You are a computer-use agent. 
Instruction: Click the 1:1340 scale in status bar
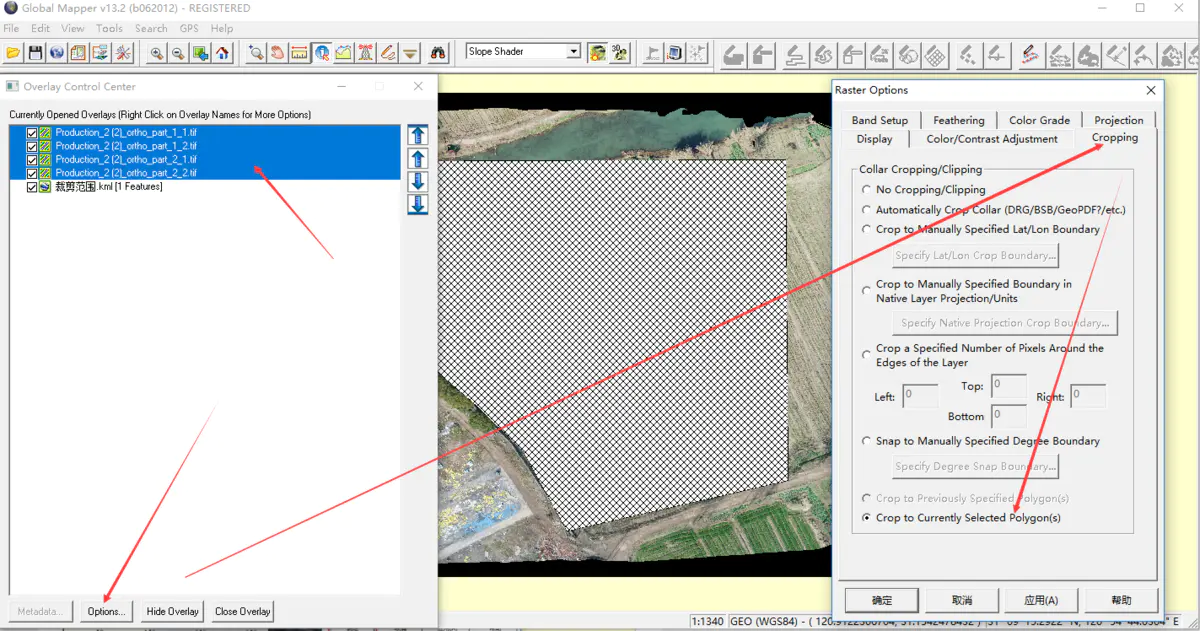pos(708,622)
